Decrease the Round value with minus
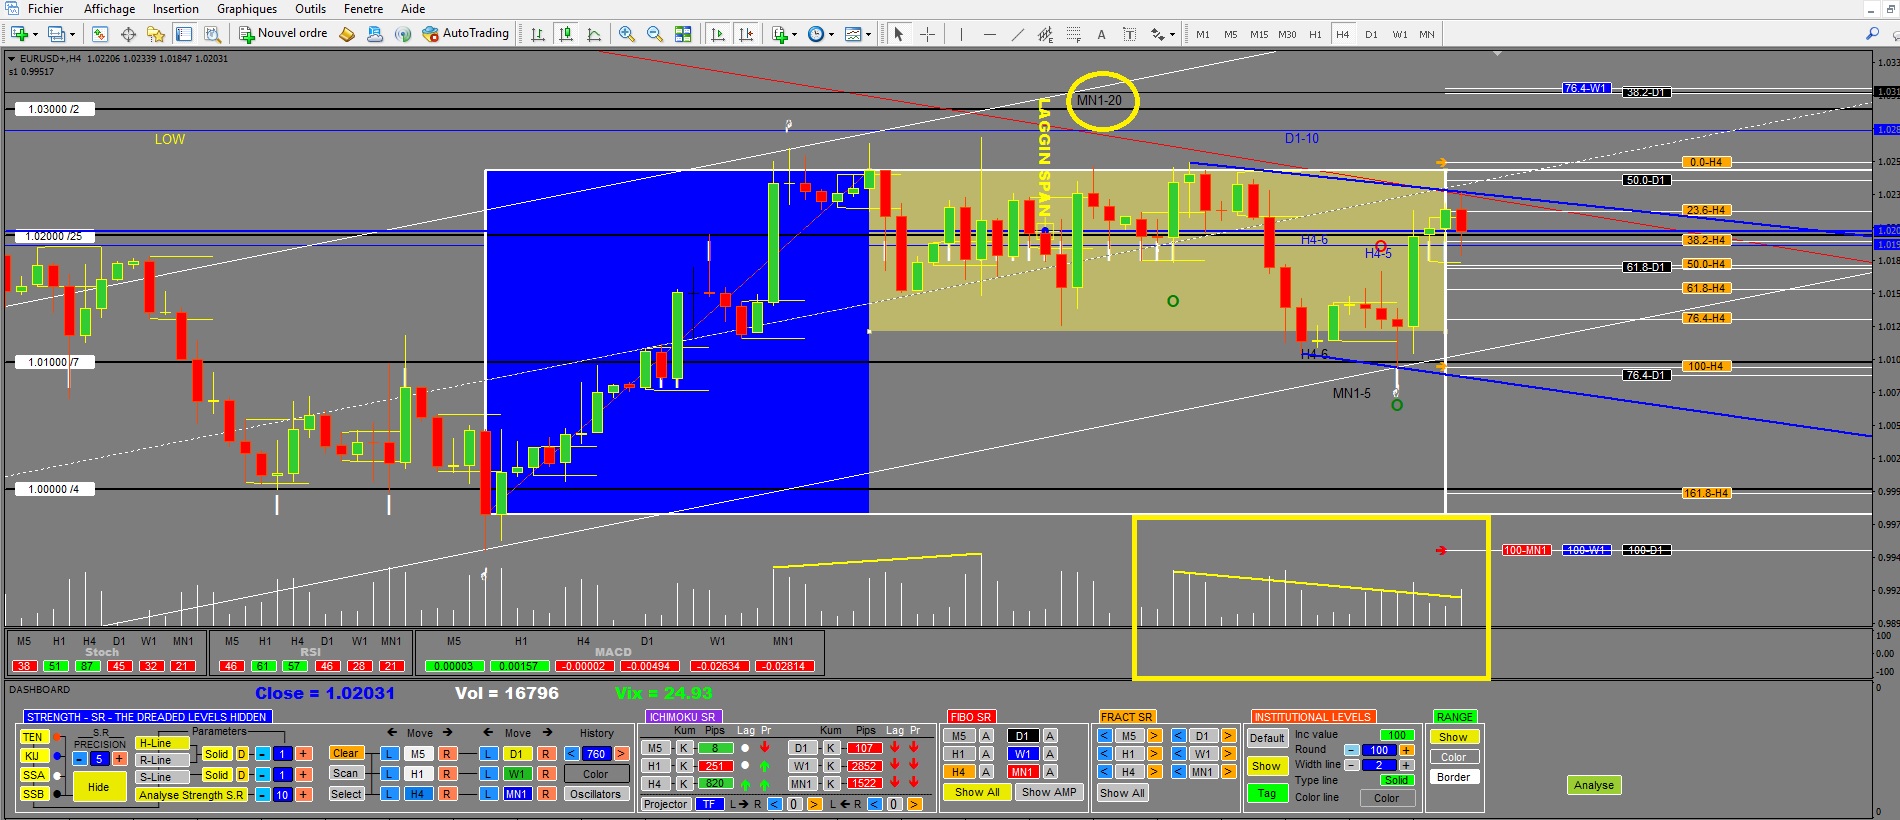Screen dimensions: 1900x820 point(1351,750)
